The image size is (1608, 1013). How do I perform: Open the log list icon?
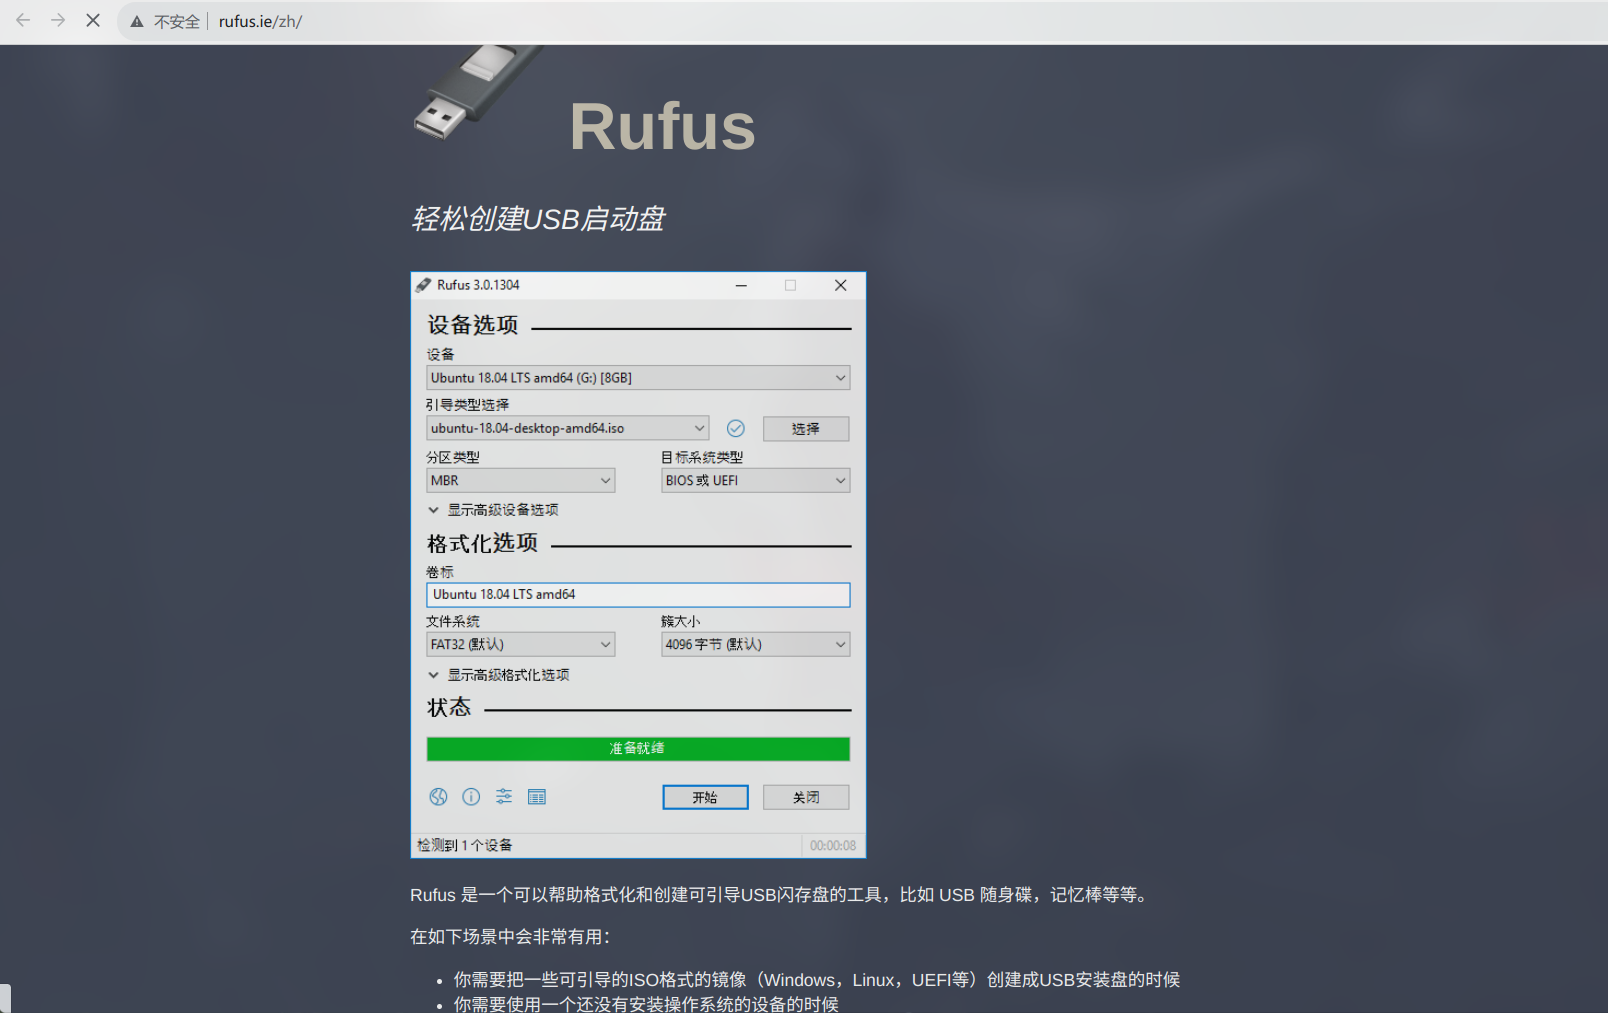click(537, 796)
